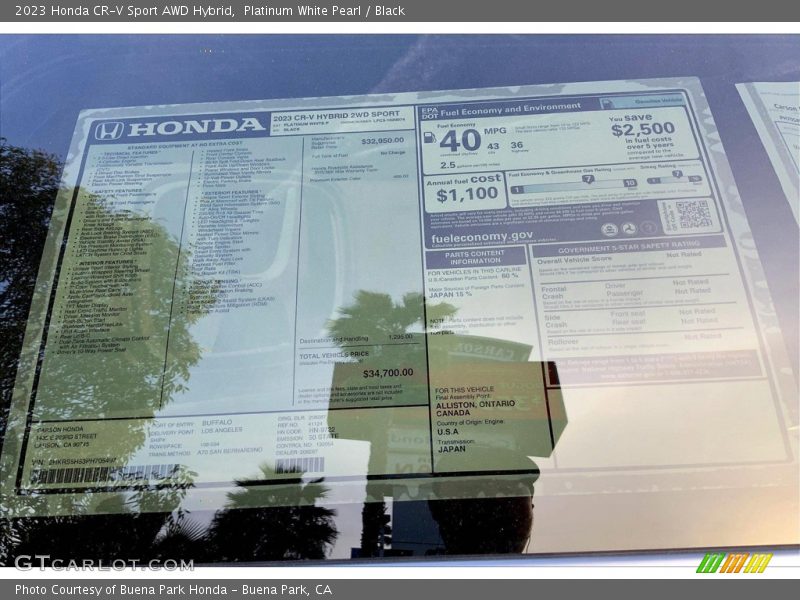Click the HONDA wordmark on the sticker

[x=197, y=127]
